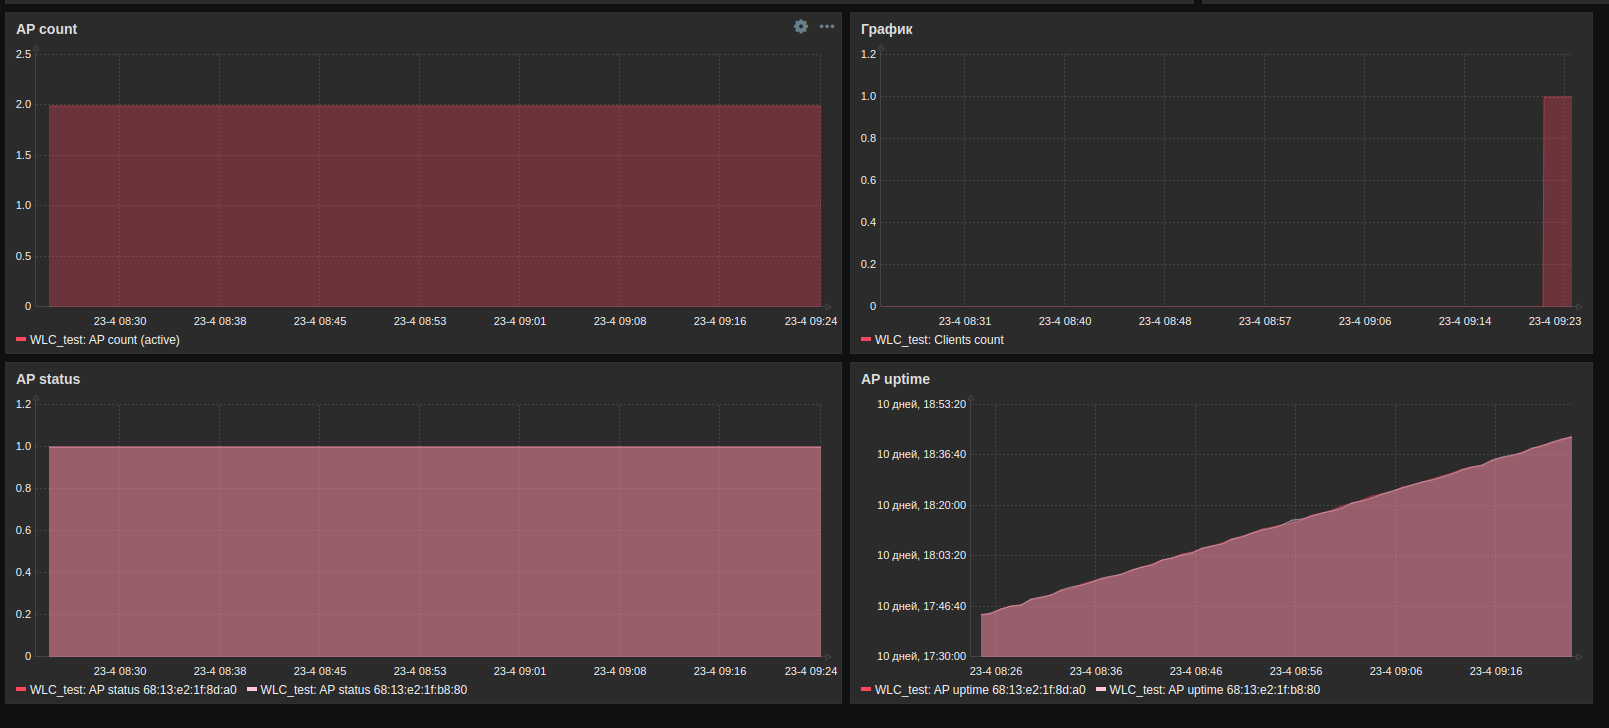Image resolution: width=1609 pixels, height=728 pixels.
Task: Click the Clients count legend color marker
Action: pos(866,340)
